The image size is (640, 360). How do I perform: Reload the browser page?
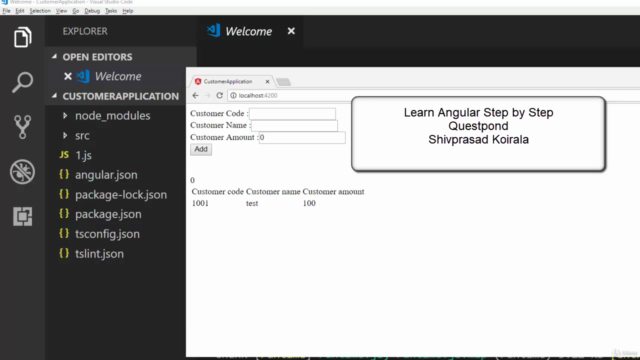[220, 95]
